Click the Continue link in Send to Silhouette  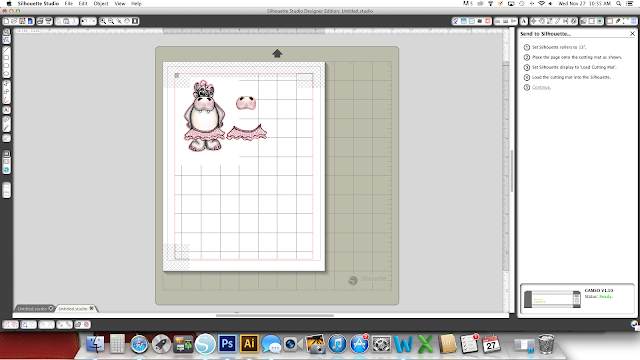[541, 87]
